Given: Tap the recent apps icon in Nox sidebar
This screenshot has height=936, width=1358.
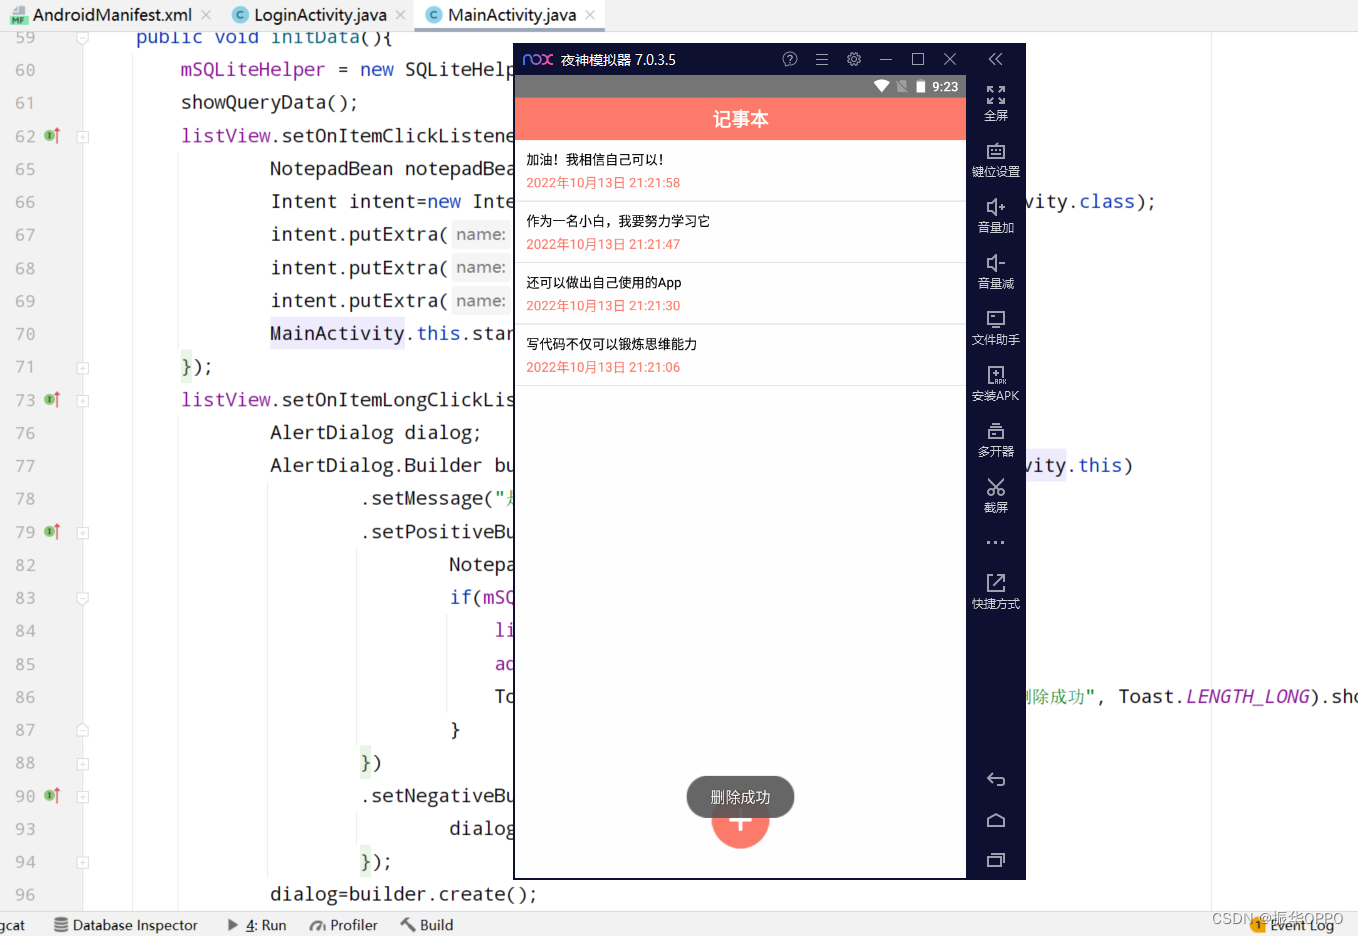Looking at the screenshot, I should [996, 860].
